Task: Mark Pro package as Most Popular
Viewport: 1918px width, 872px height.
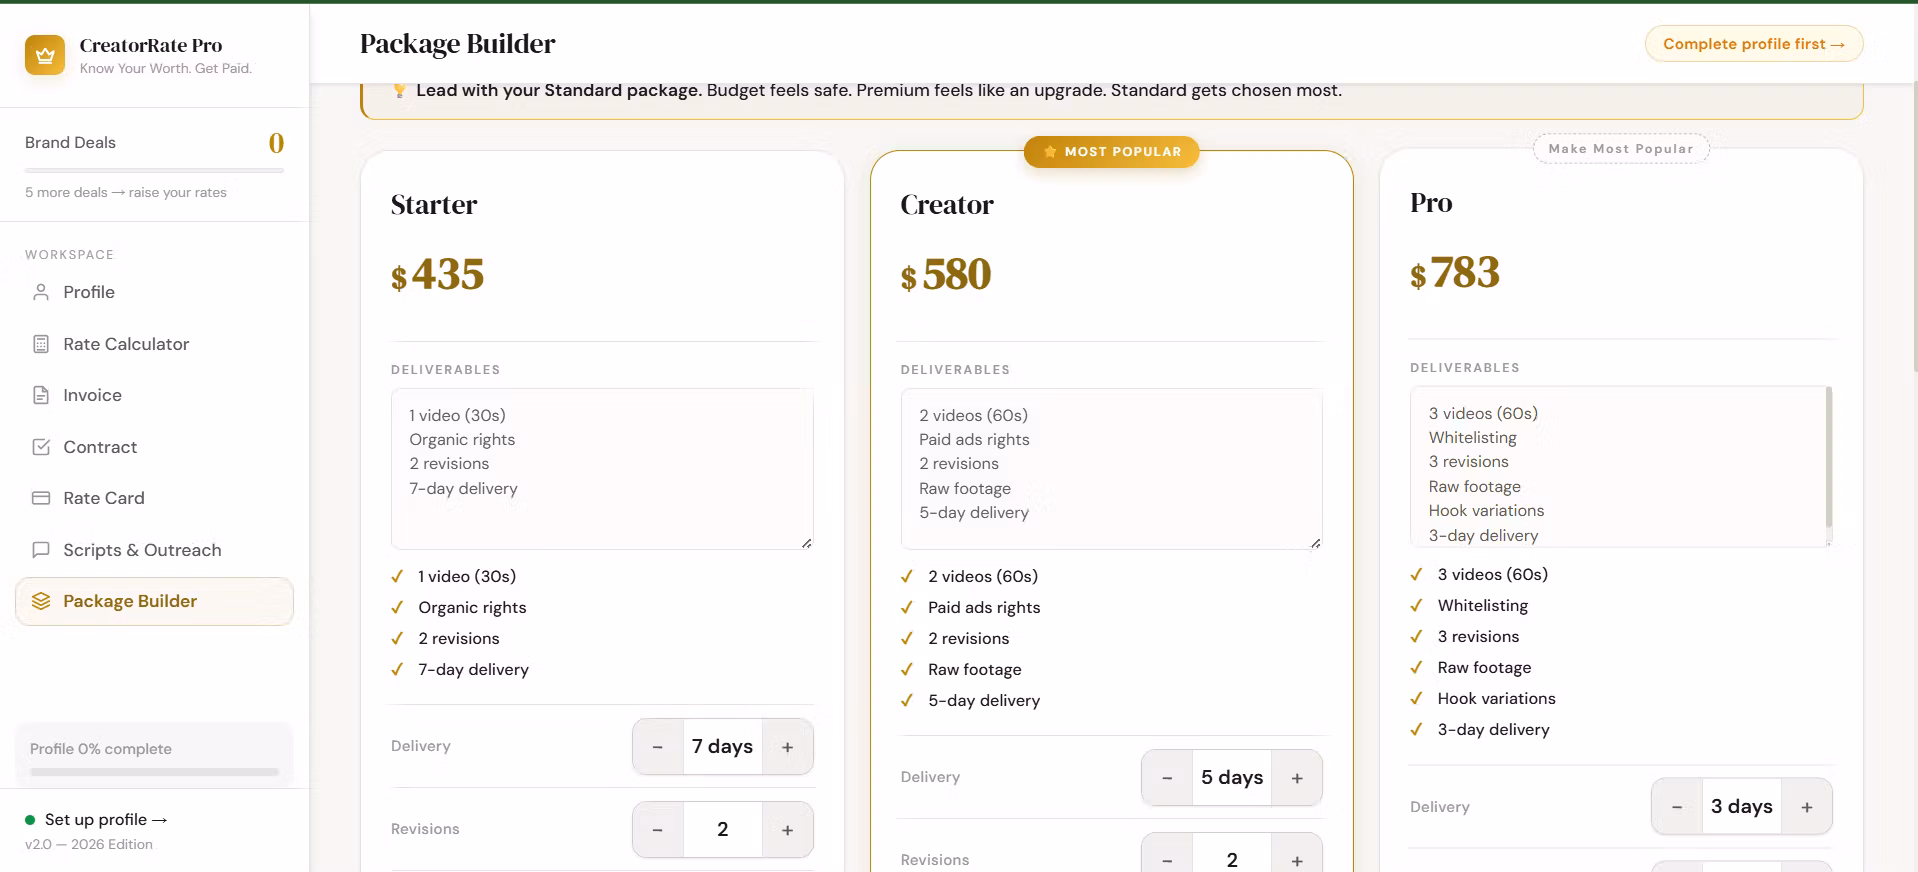Action: (1621, 149)
